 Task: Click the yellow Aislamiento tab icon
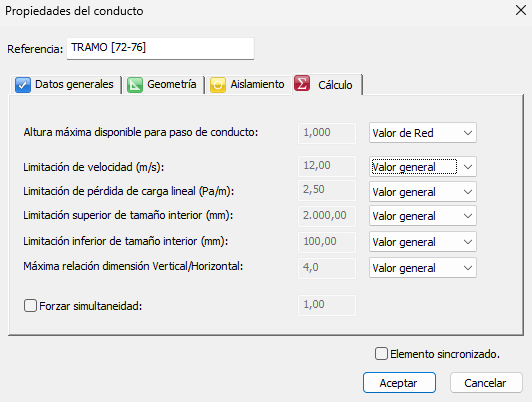coord(218,85)
